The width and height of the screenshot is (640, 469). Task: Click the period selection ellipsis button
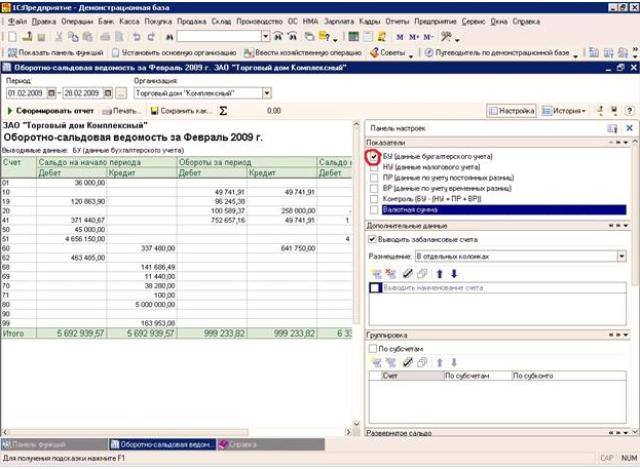tap(121, 93)
